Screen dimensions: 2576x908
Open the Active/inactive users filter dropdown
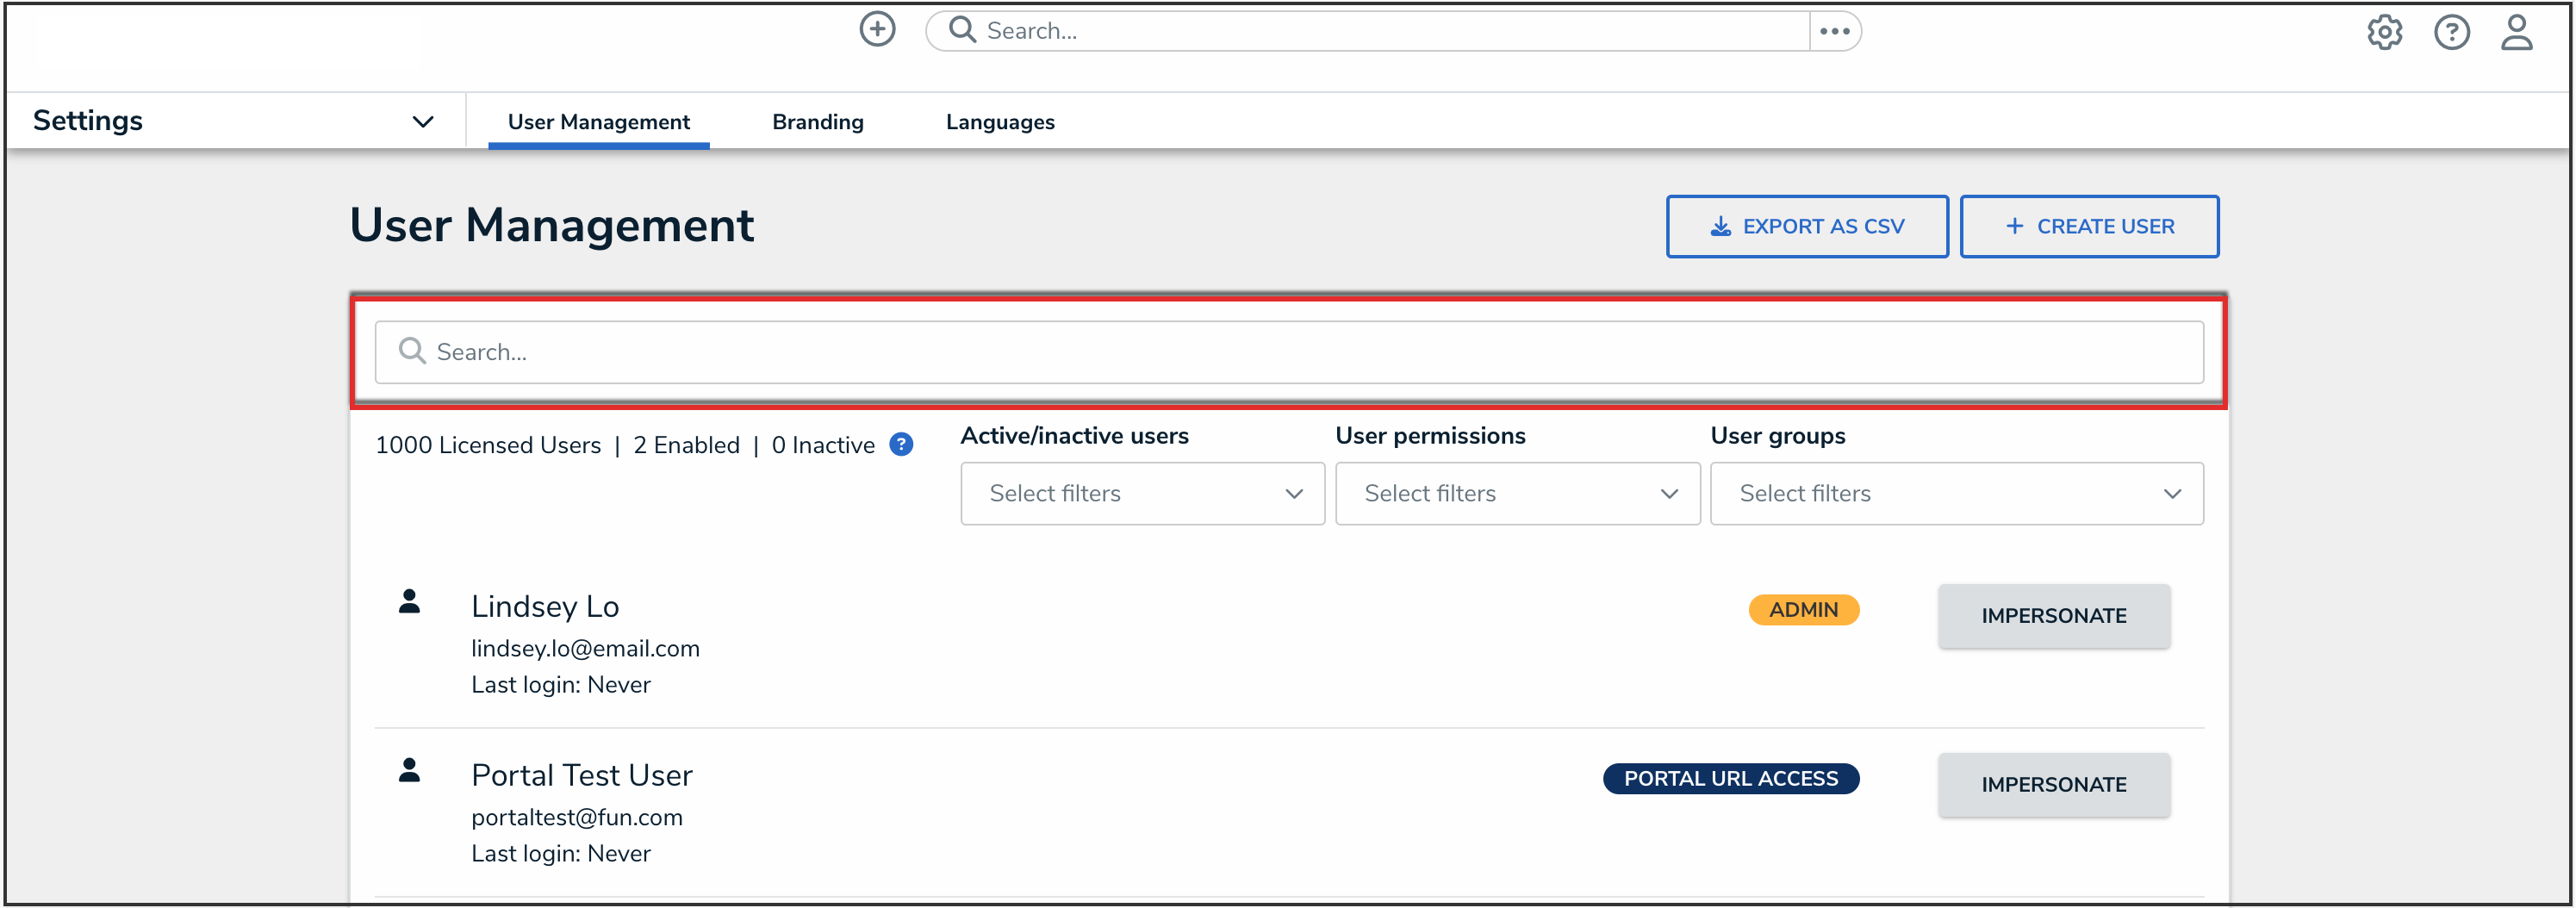click(x=1142, y=493)
